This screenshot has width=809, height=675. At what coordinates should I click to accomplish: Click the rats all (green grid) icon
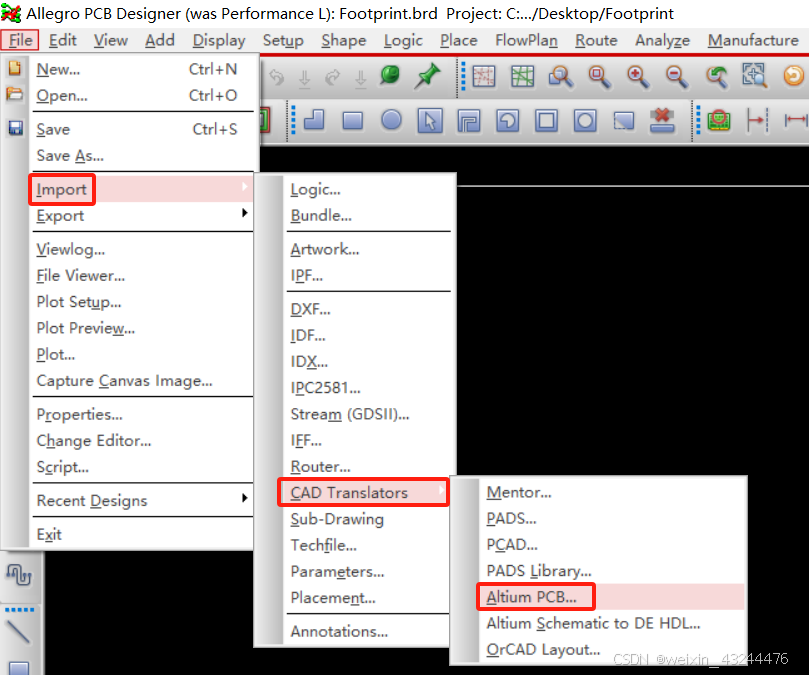tap(522, 76)
